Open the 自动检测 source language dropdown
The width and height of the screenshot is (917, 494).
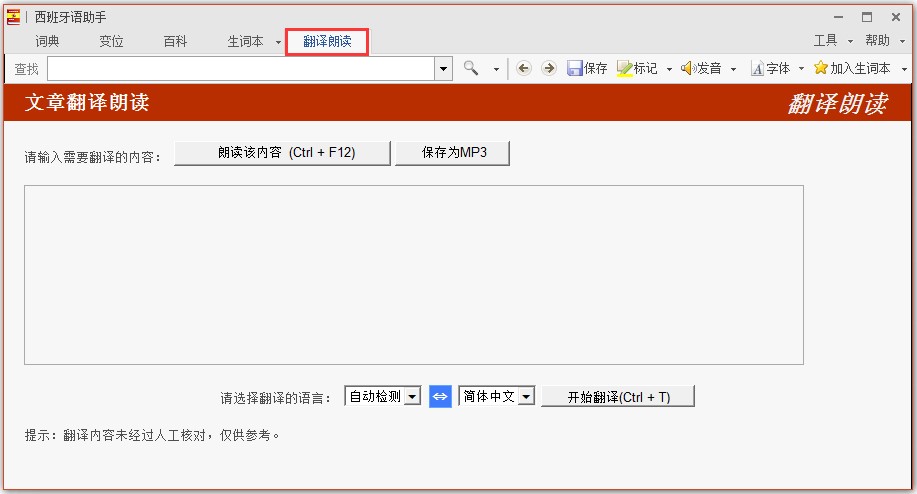pos(383,396)
